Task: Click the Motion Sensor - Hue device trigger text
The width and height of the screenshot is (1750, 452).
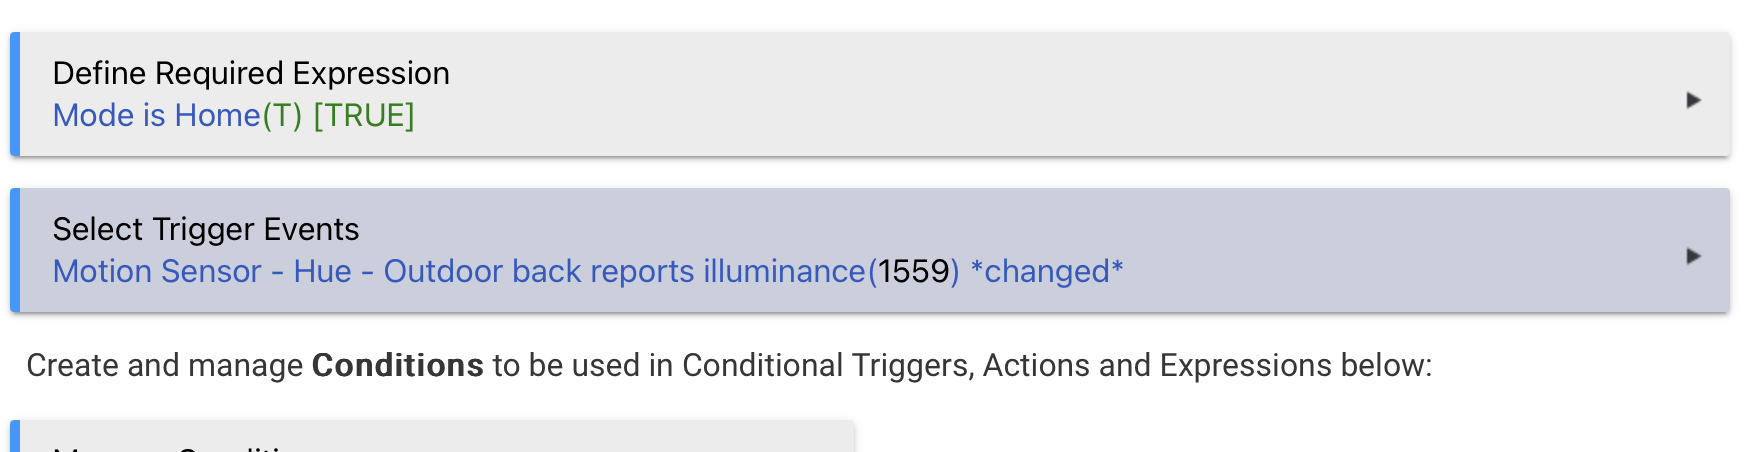Action: click(x=202, y=272)
